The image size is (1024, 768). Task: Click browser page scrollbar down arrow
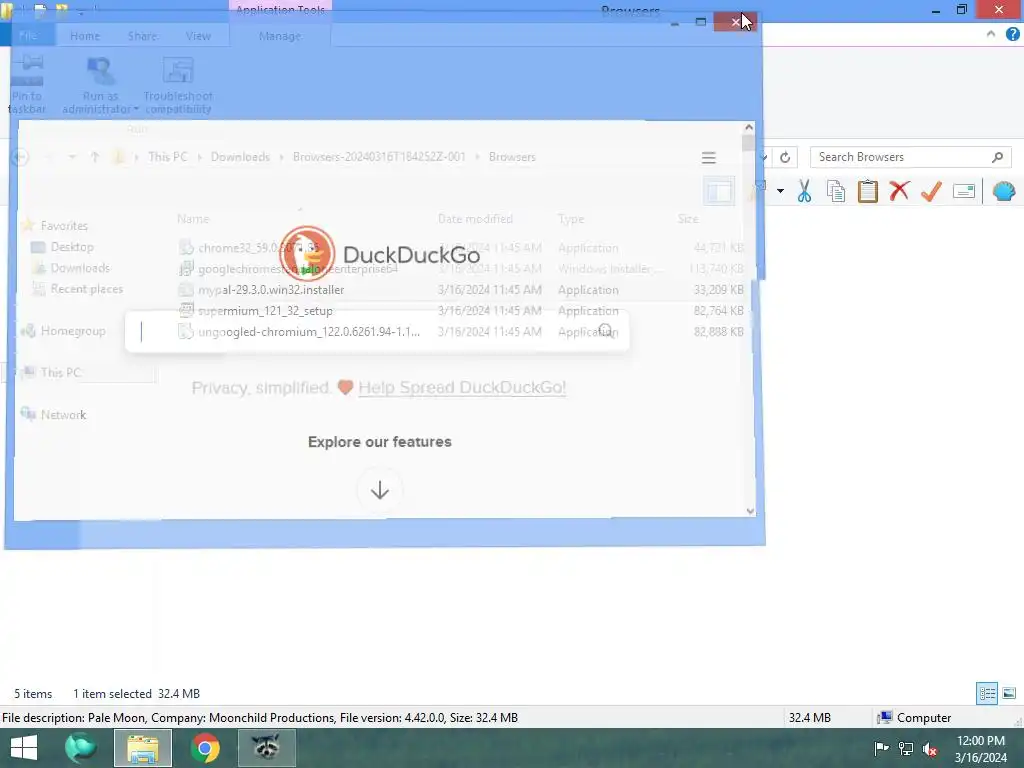[x=750, y=511]
